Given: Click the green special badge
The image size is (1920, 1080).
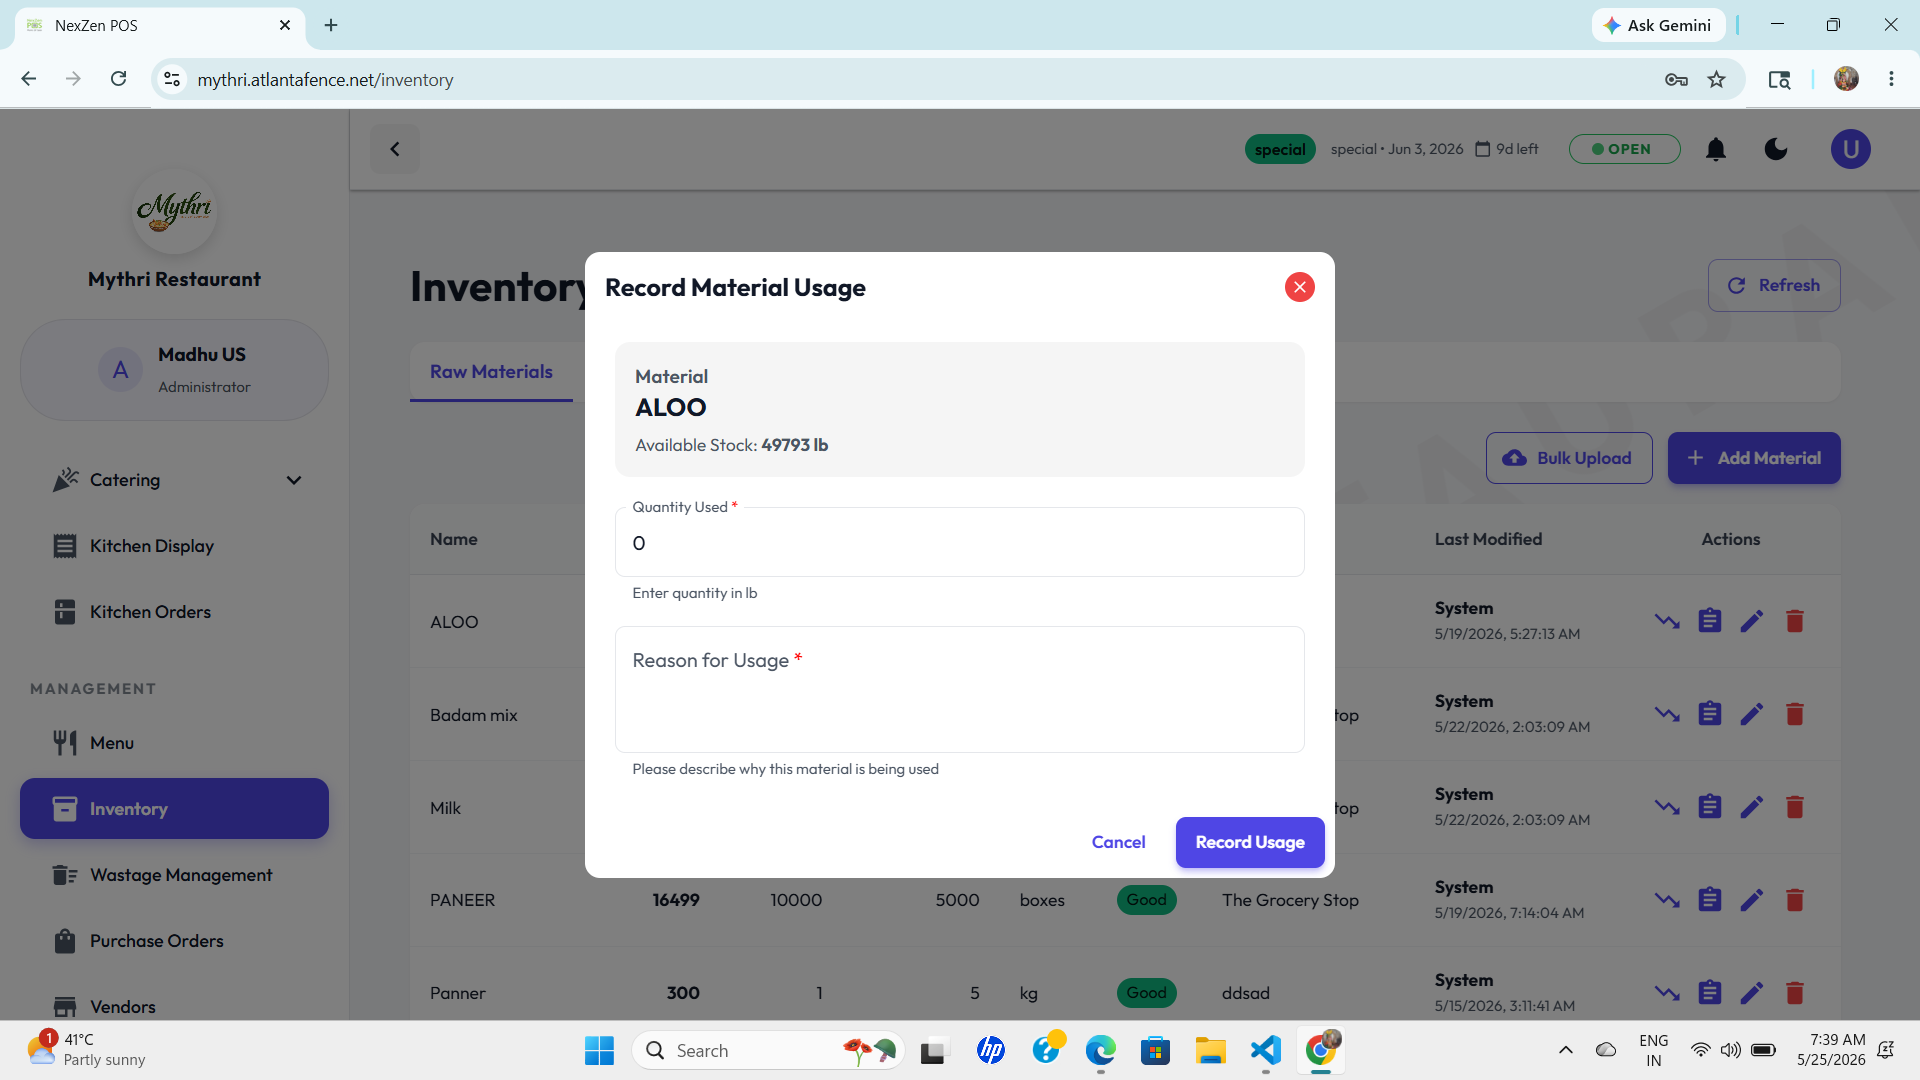Looking at the screenshot, I should click(1280, 149).
